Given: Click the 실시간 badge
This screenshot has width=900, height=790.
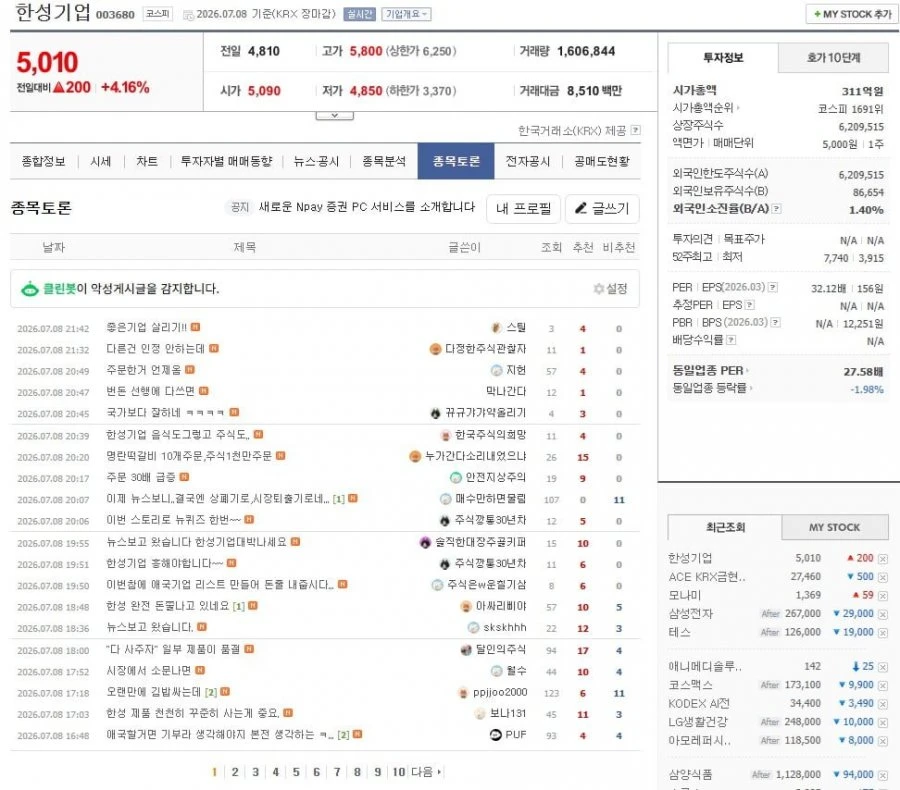Looking at the screenshot, I should [359, 14].
